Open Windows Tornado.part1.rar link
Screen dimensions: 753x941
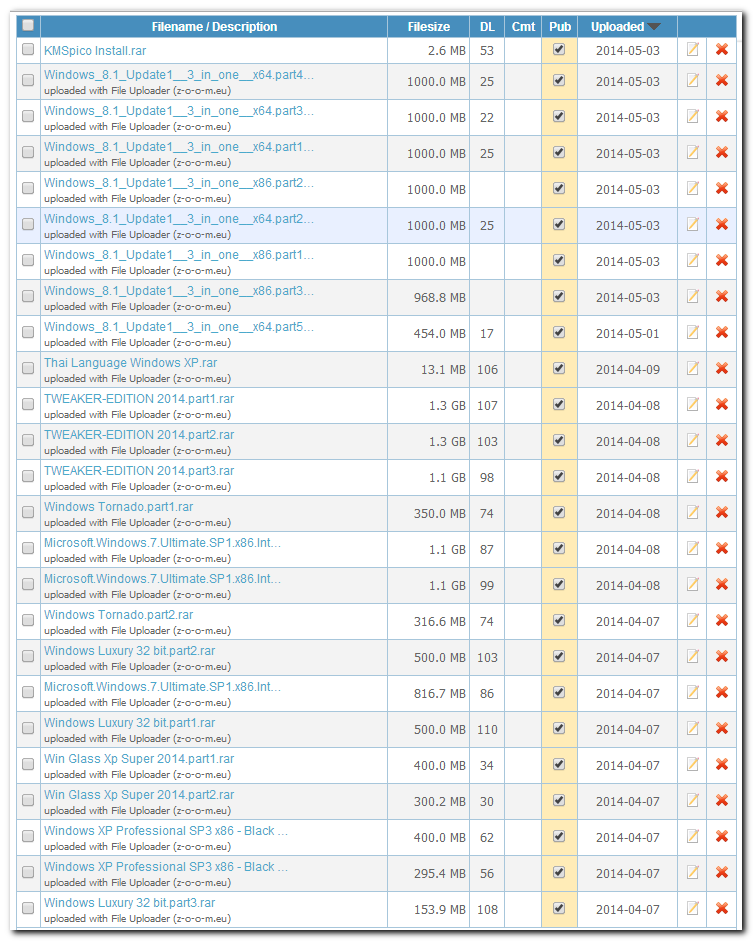tap(118, 507)
